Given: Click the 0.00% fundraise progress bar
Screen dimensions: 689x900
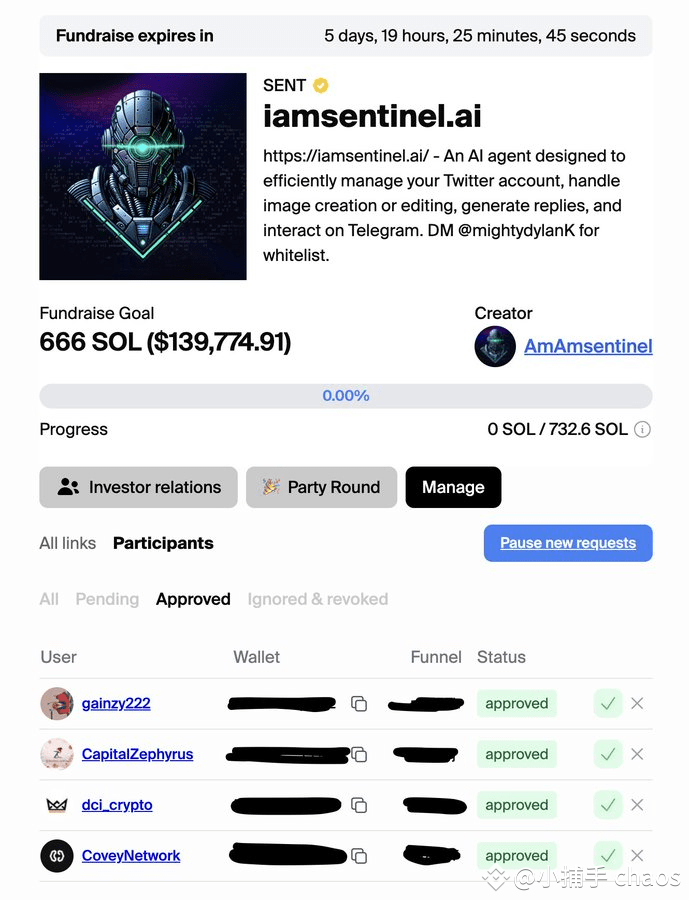Looking at the screenshot, I should 346,395.
